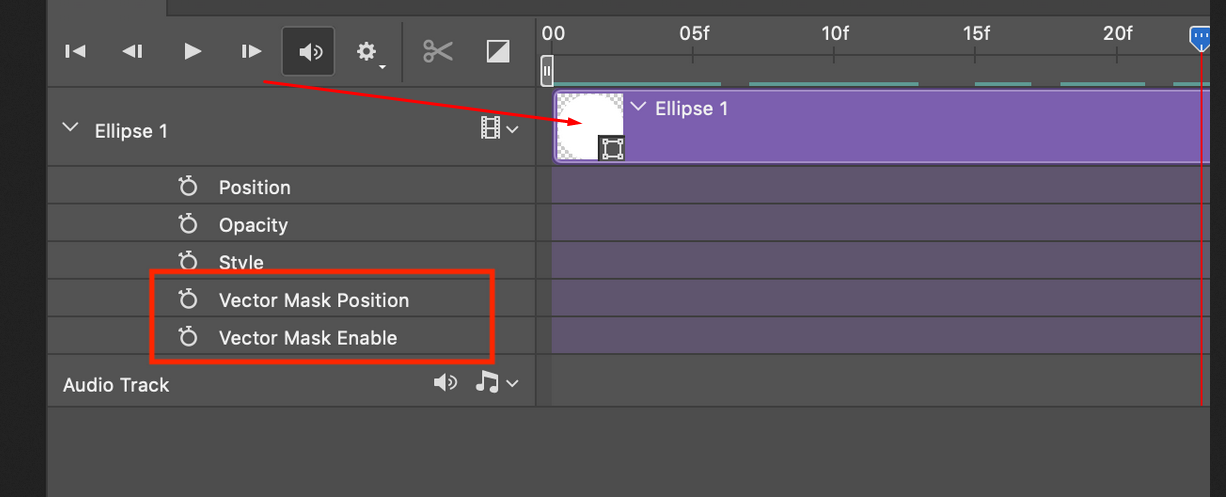Step back to previous frame
This screenshot has height=497, width=1226.
point(132,51)
